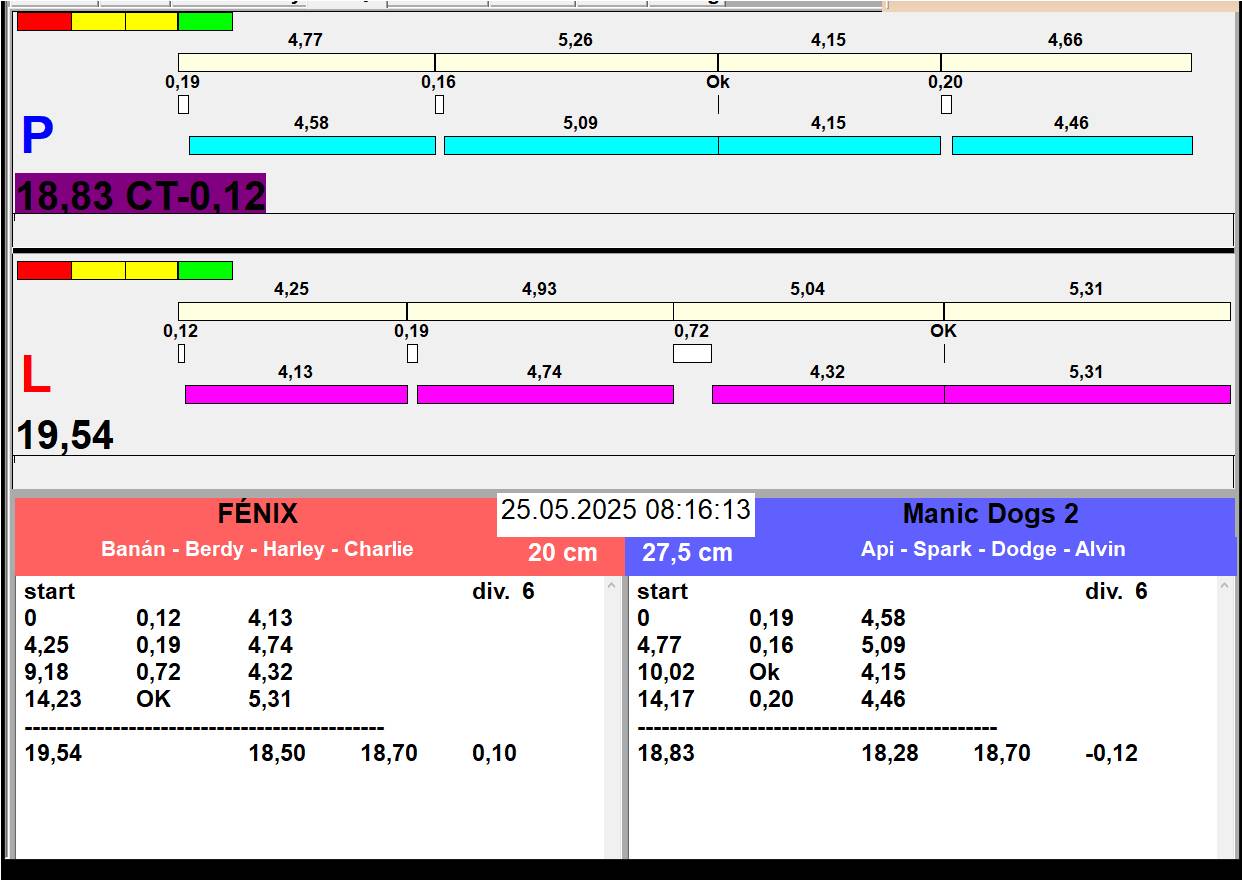The width and height of the screenshot is (1242, 880).
Task: Click the green start light in lane L
Action: [x=205, y=271]
